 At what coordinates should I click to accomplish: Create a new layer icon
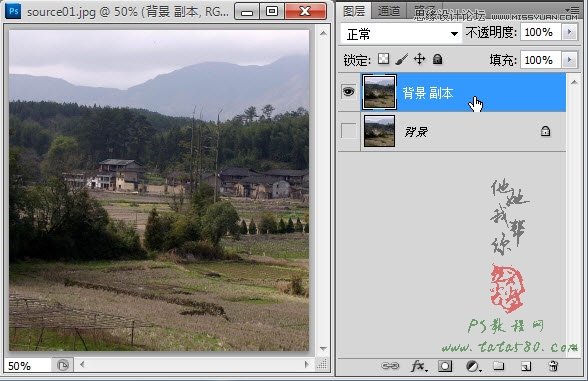[526, 366]
